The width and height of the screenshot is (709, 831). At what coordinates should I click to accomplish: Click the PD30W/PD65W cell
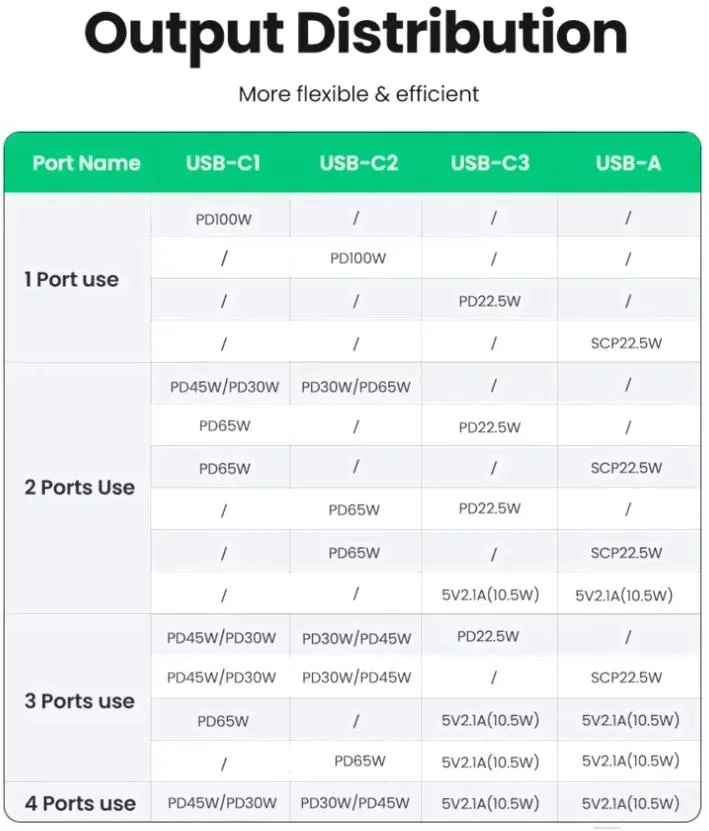click(x=356, y=387)
